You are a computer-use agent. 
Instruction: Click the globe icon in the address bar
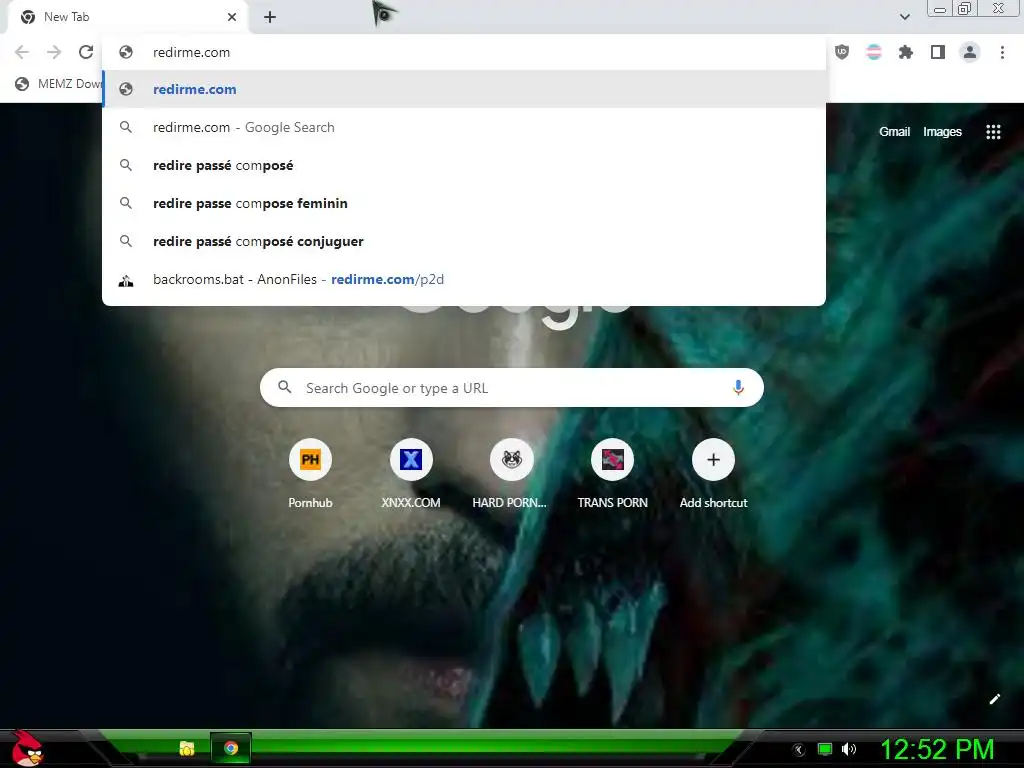click(x=126, y=52)
